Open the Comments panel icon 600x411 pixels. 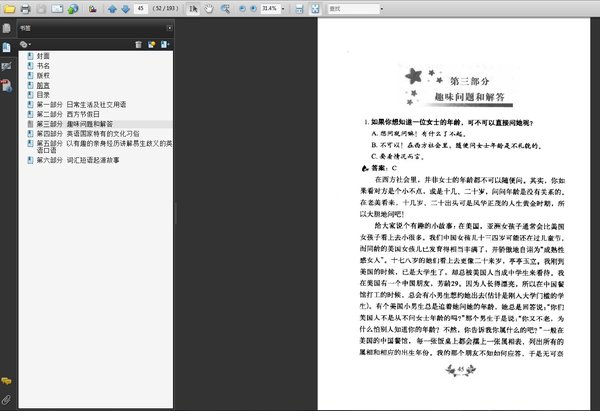tap(7, 381)
